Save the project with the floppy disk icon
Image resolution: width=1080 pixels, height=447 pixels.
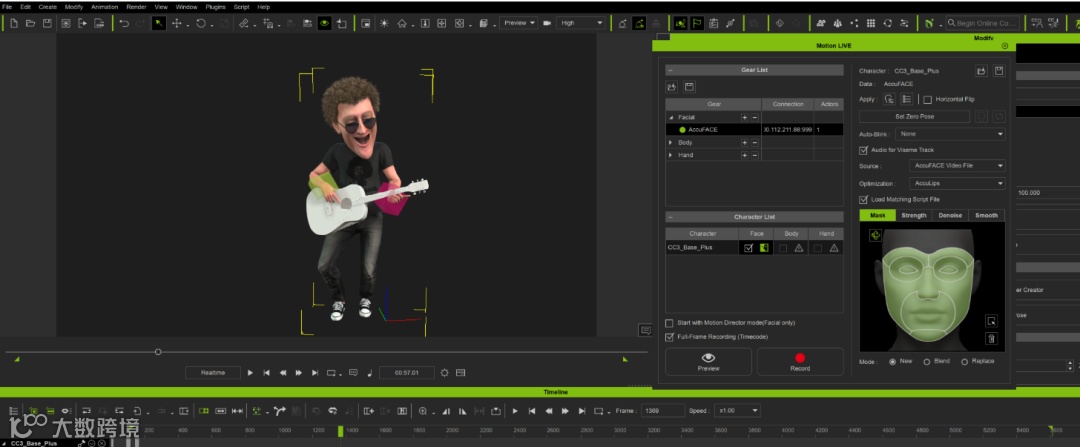pyautogui.click(x=47, y=23)
